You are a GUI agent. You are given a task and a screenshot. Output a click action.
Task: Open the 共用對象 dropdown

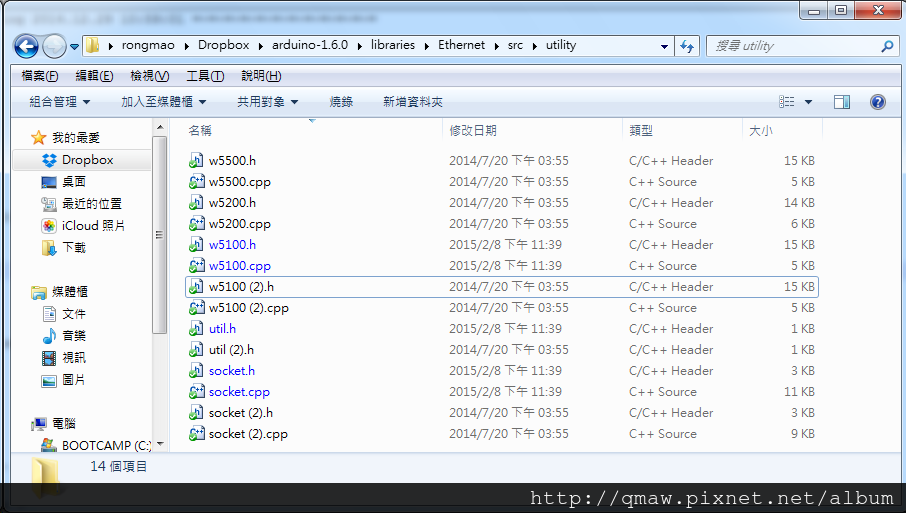pyautogui.click(x=268, y=102)
